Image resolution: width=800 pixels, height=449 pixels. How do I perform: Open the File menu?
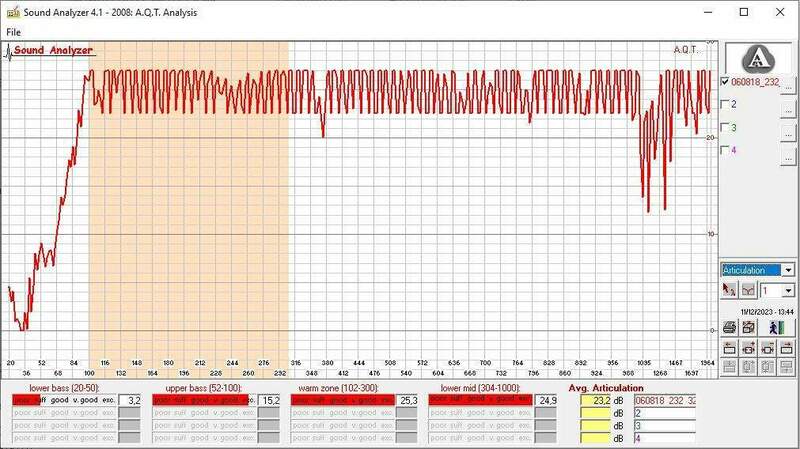pos(15,32)
